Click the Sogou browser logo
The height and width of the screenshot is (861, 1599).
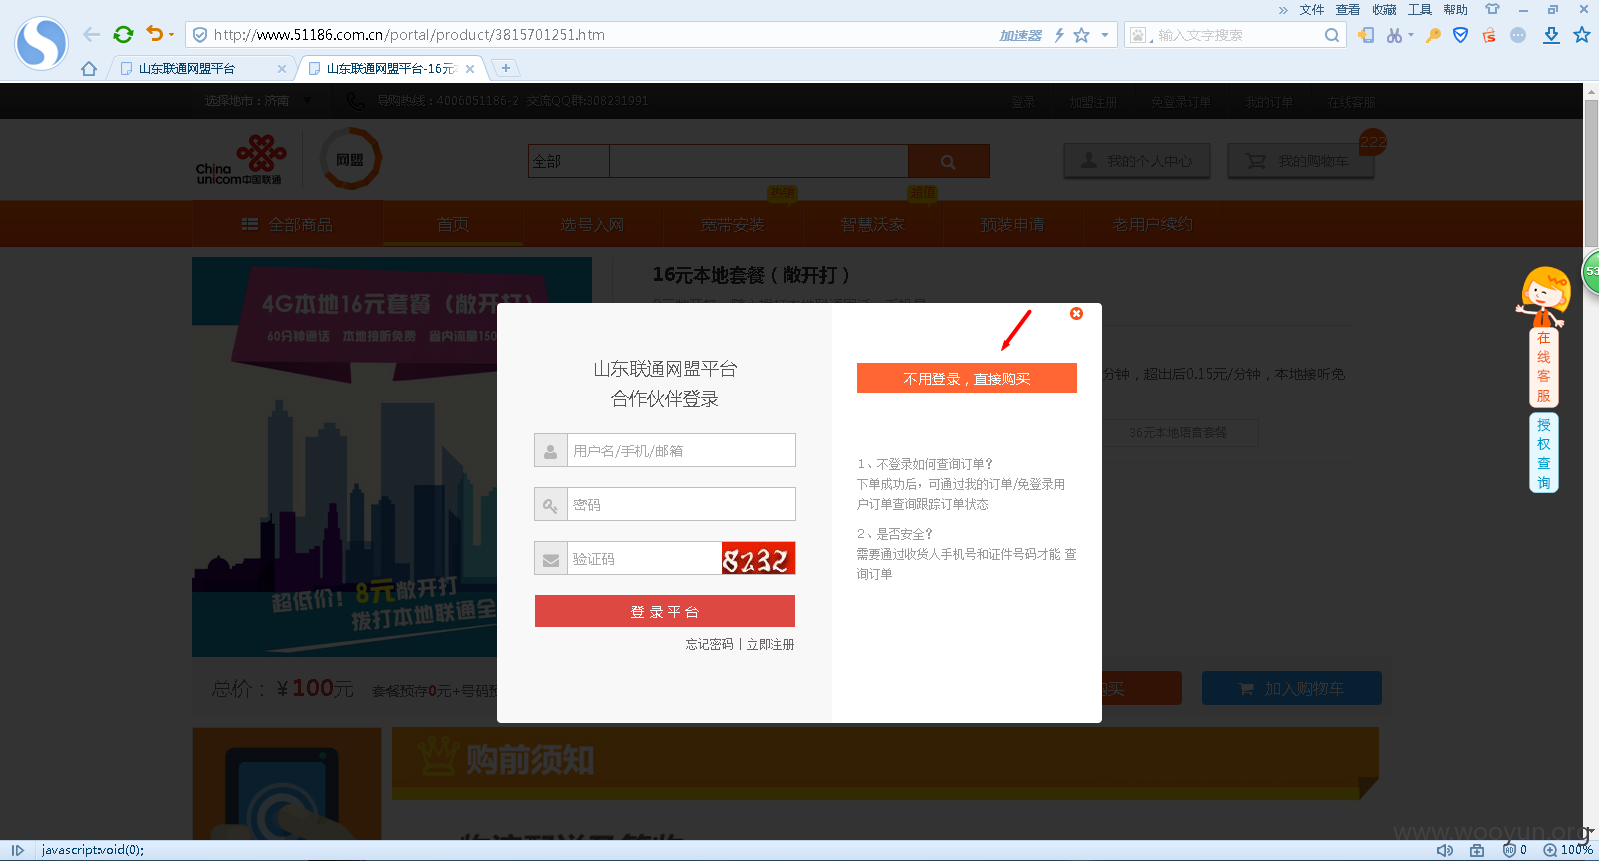pyautogui.click(x=41, y=43)
